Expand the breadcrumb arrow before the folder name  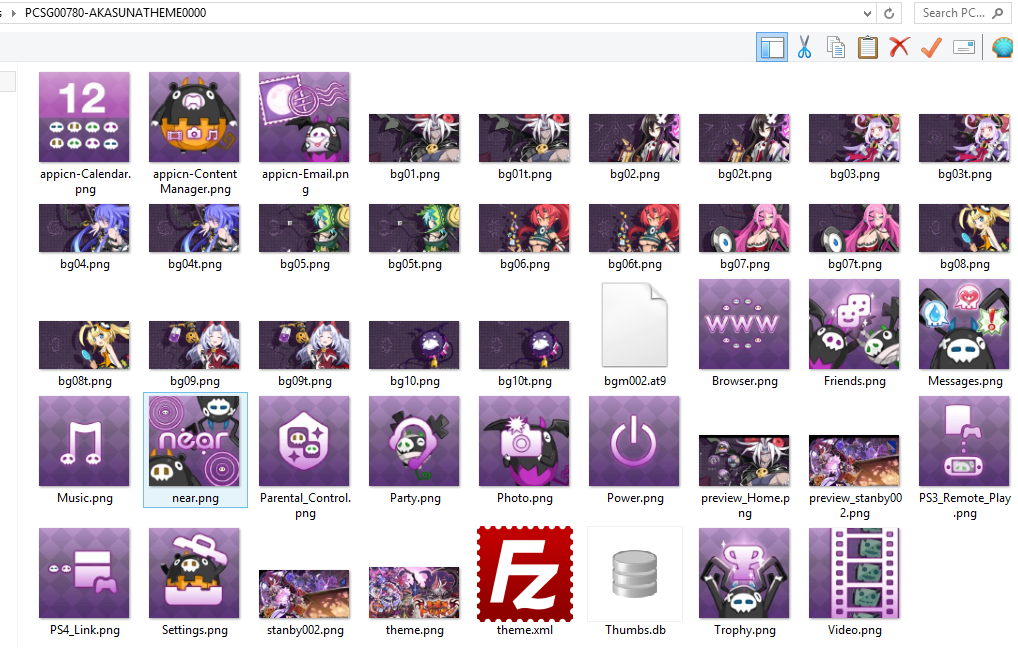[14, 13]
